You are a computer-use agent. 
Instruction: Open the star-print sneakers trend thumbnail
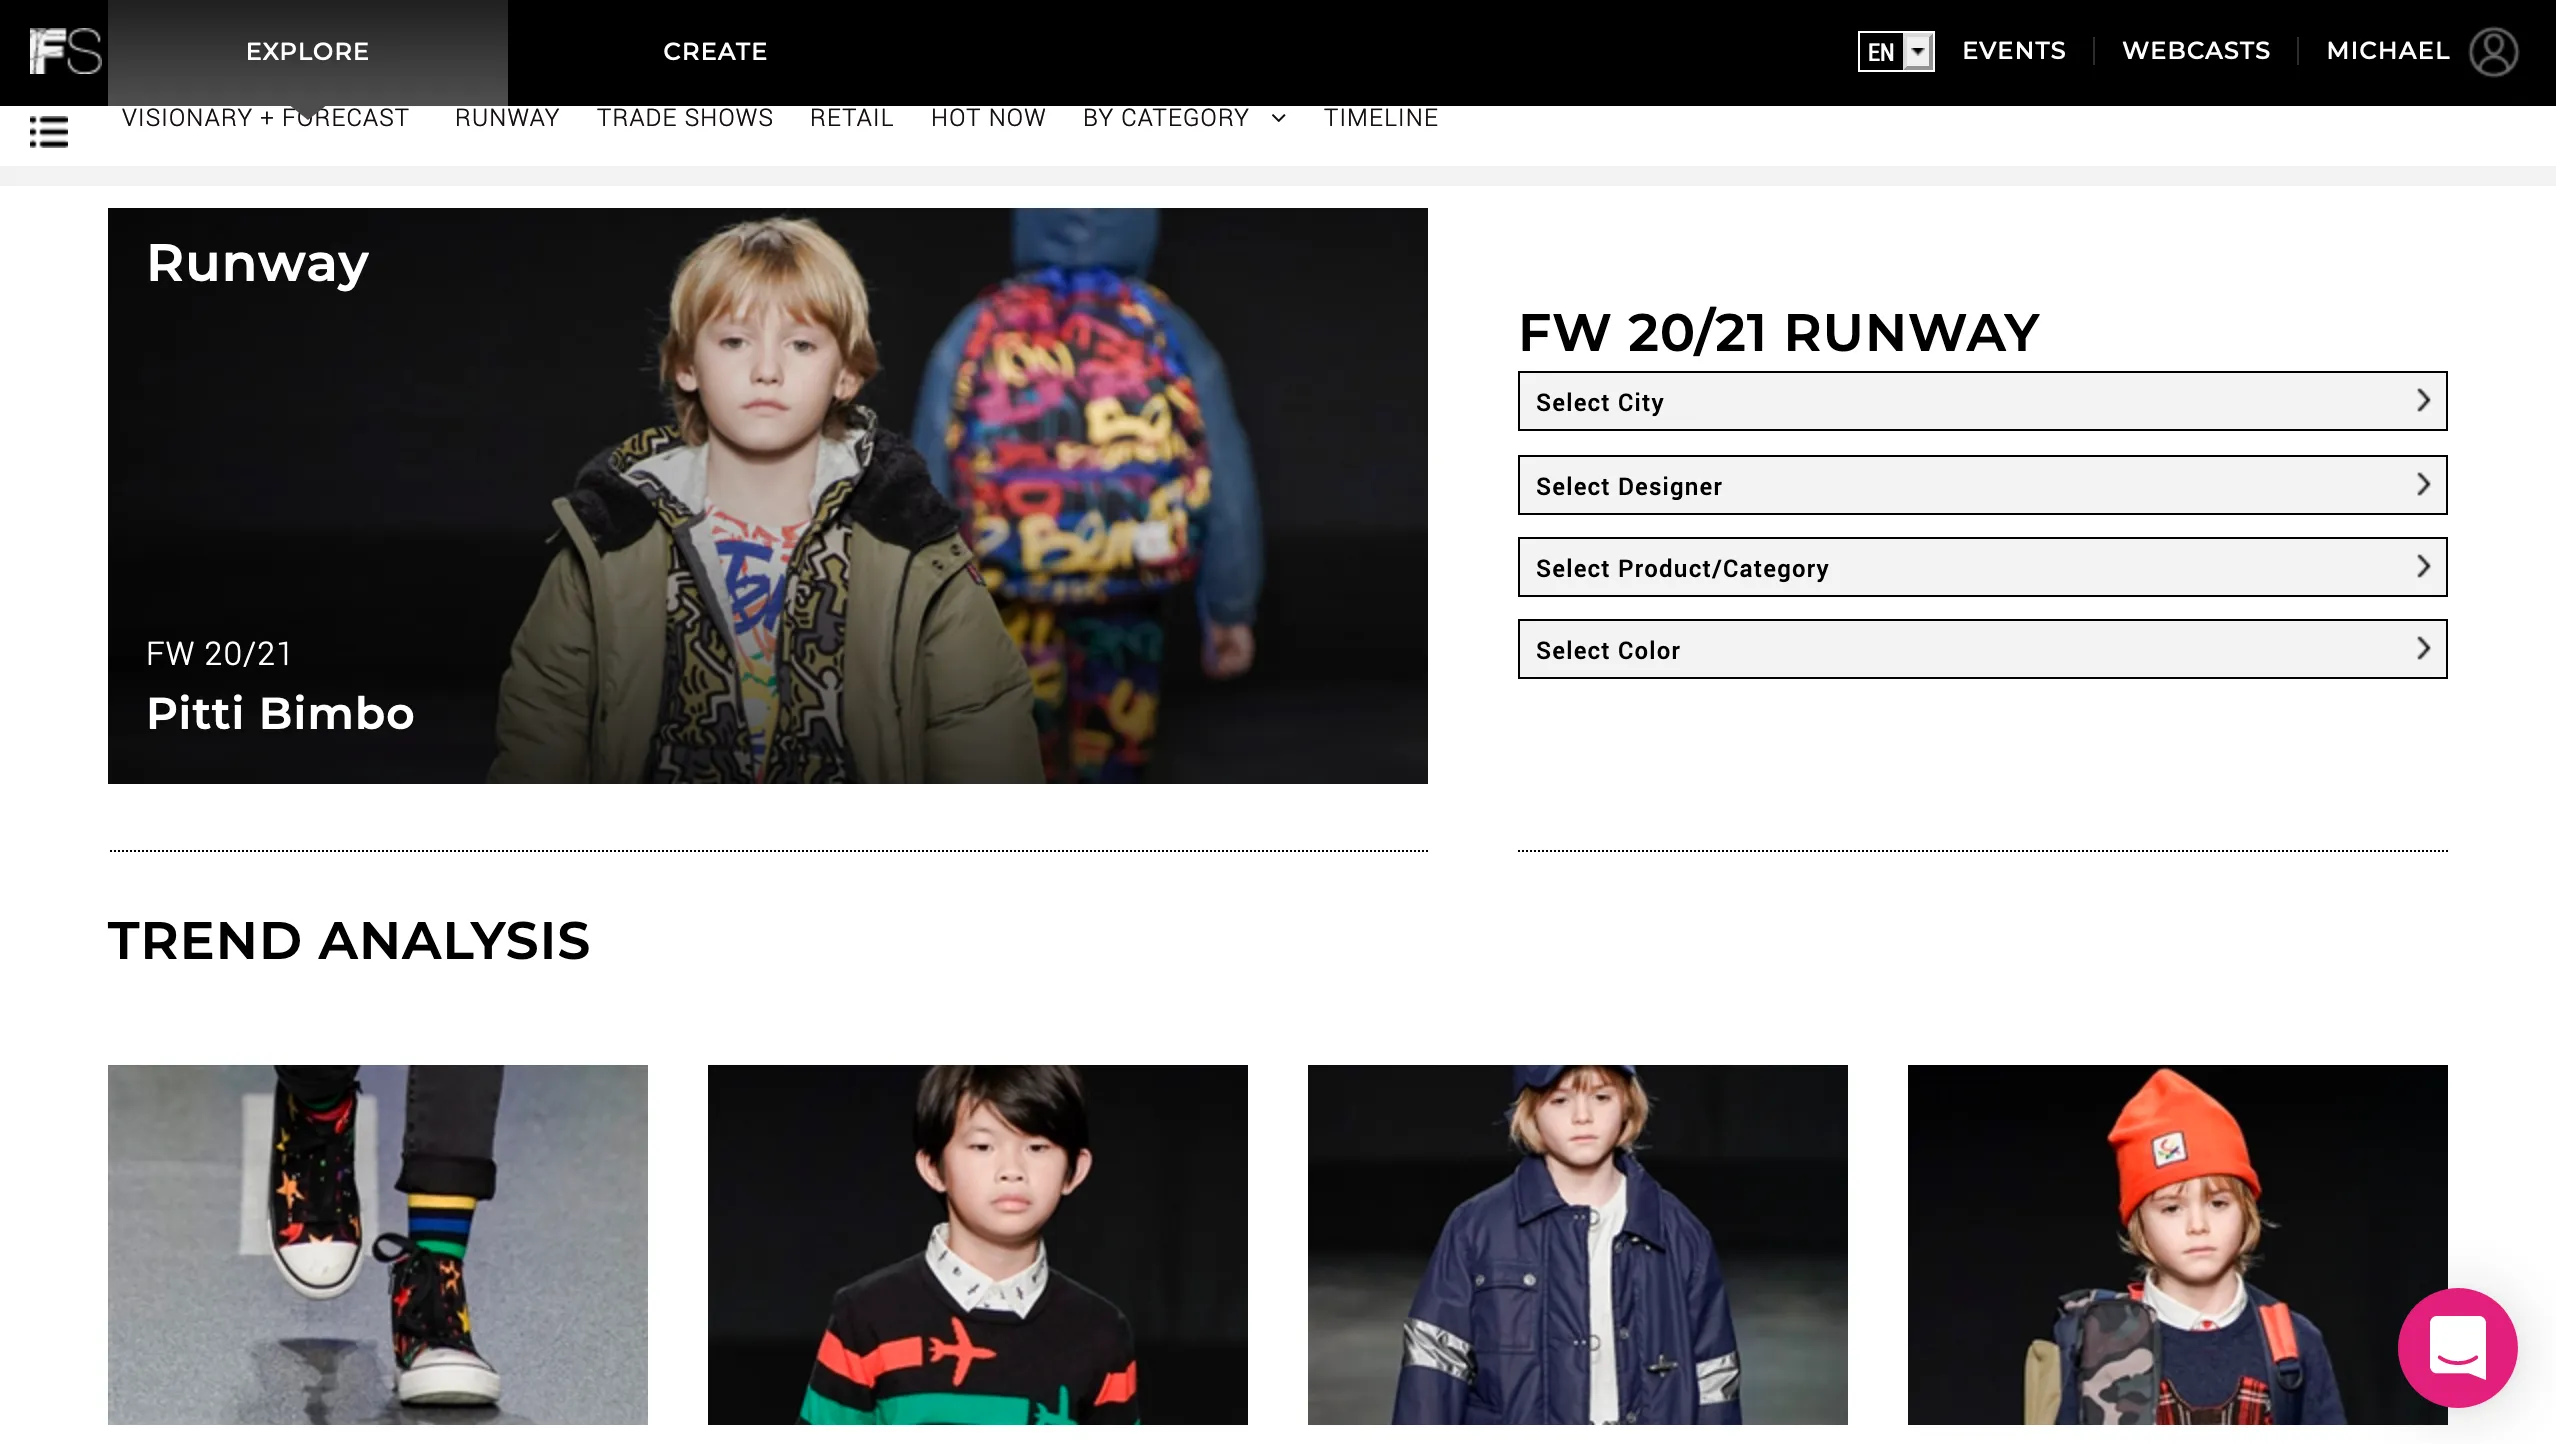(378, 1244)
